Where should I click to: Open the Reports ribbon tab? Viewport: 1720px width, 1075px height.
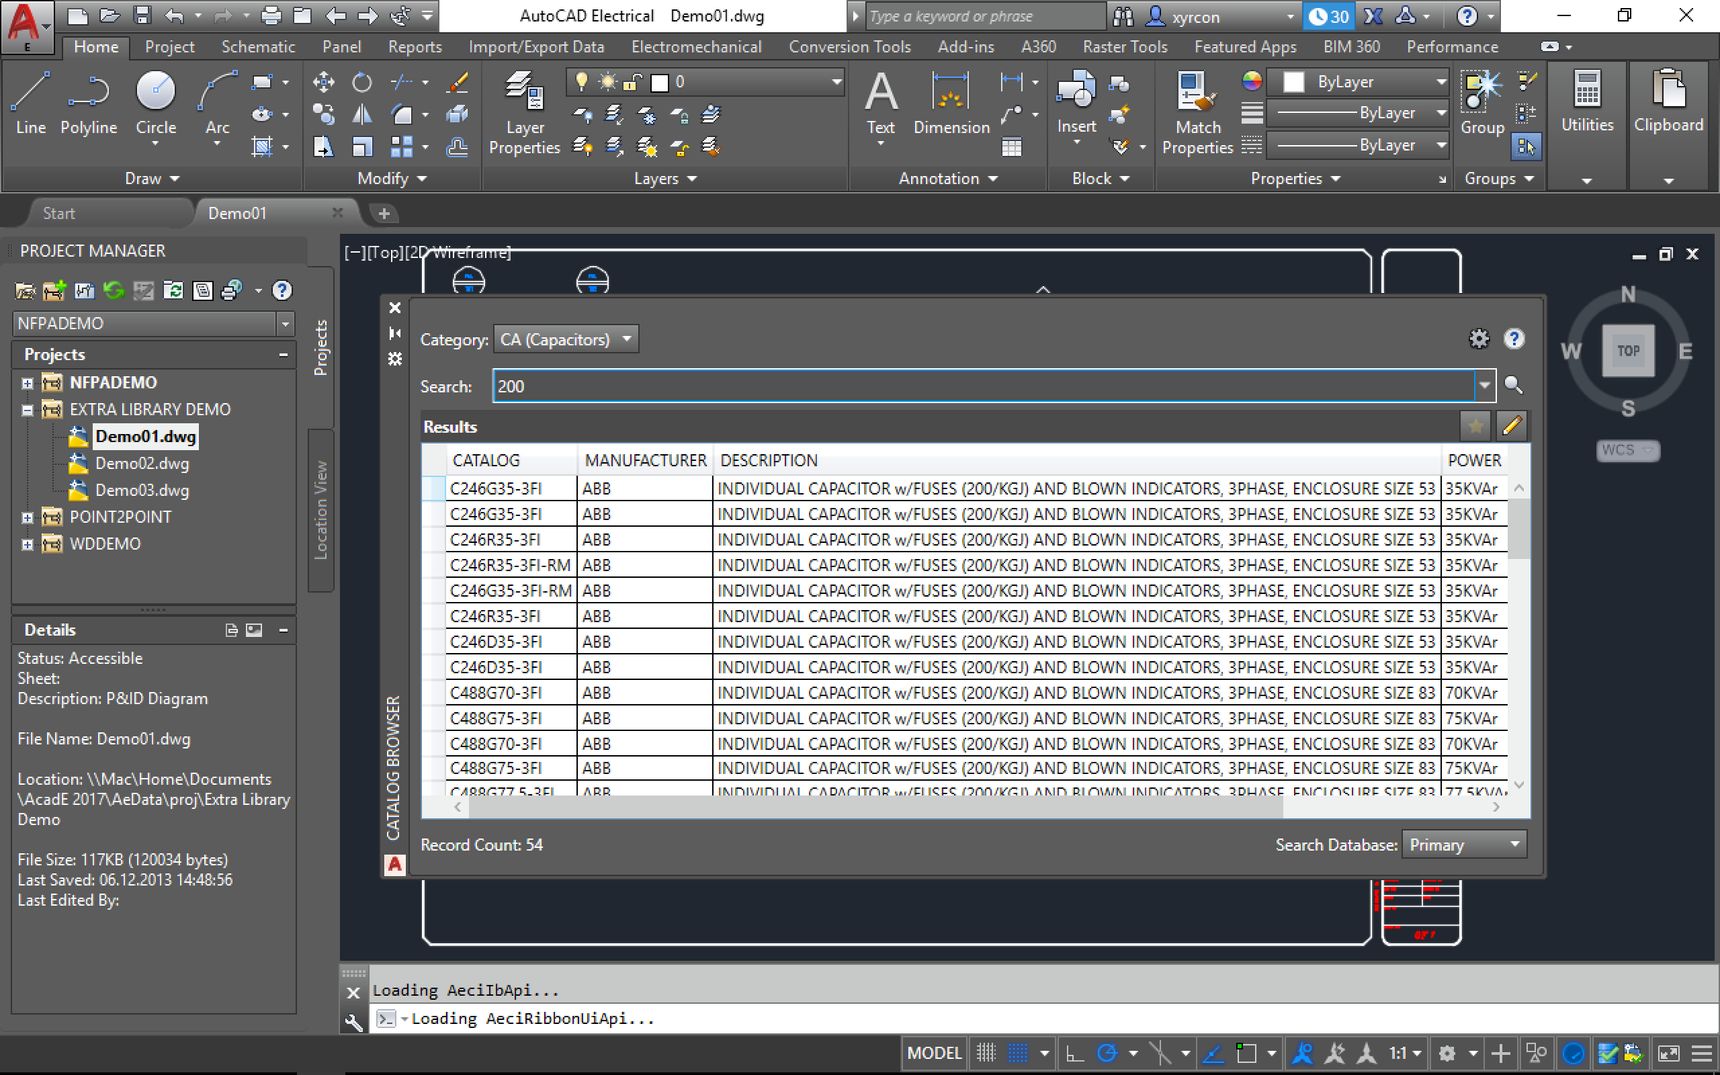(414, 47)
